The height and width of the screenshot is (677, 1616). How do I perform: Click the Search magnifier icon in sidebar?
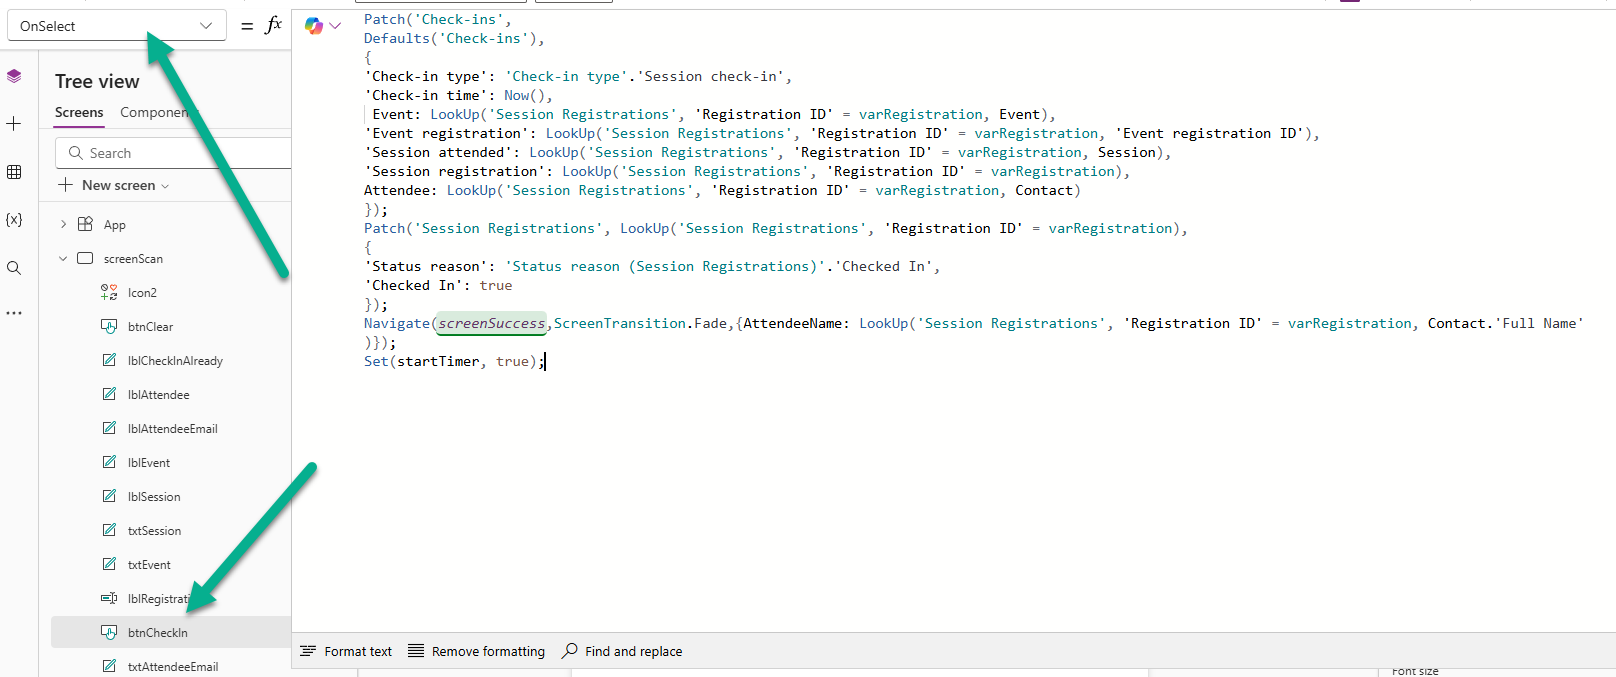click(14, 268)
